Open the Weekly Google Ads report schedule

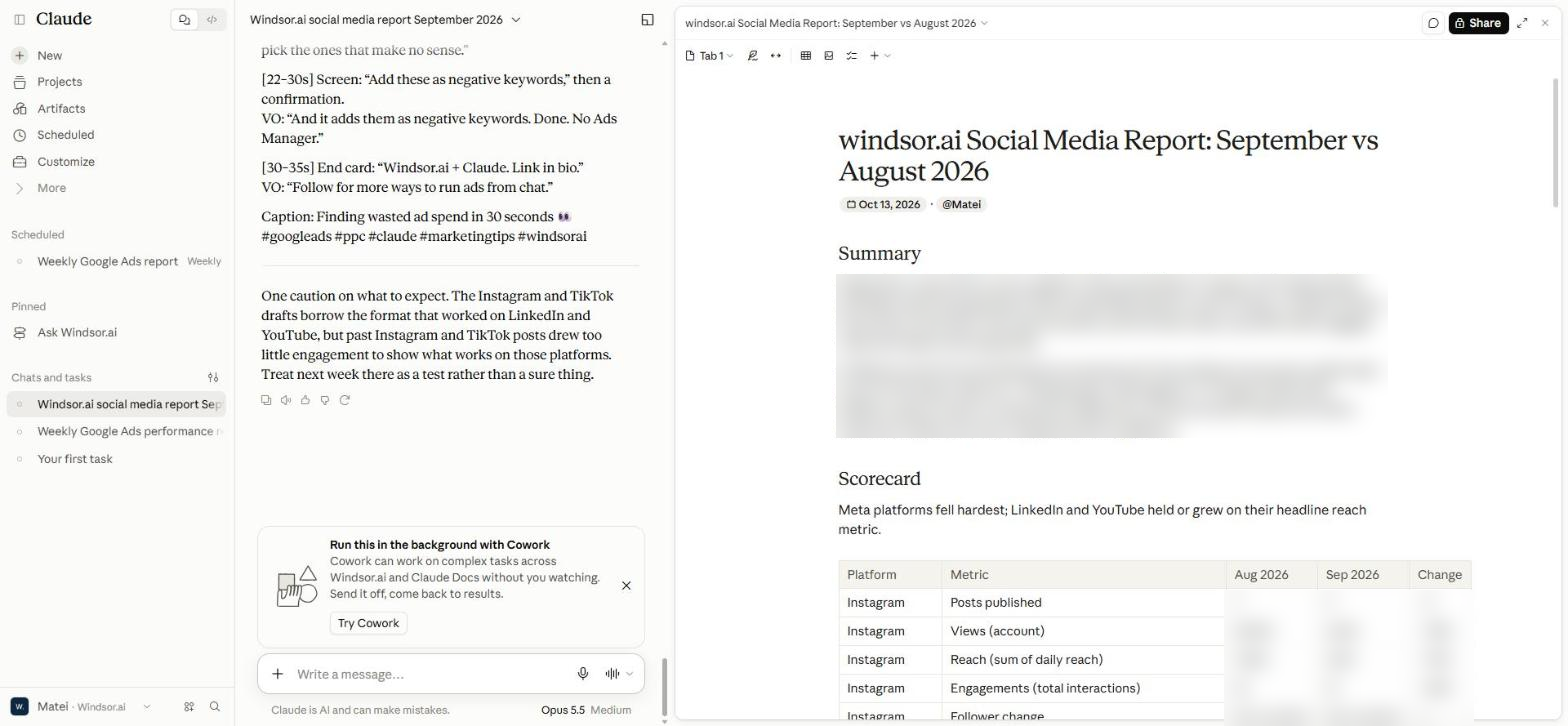point(117,262)
